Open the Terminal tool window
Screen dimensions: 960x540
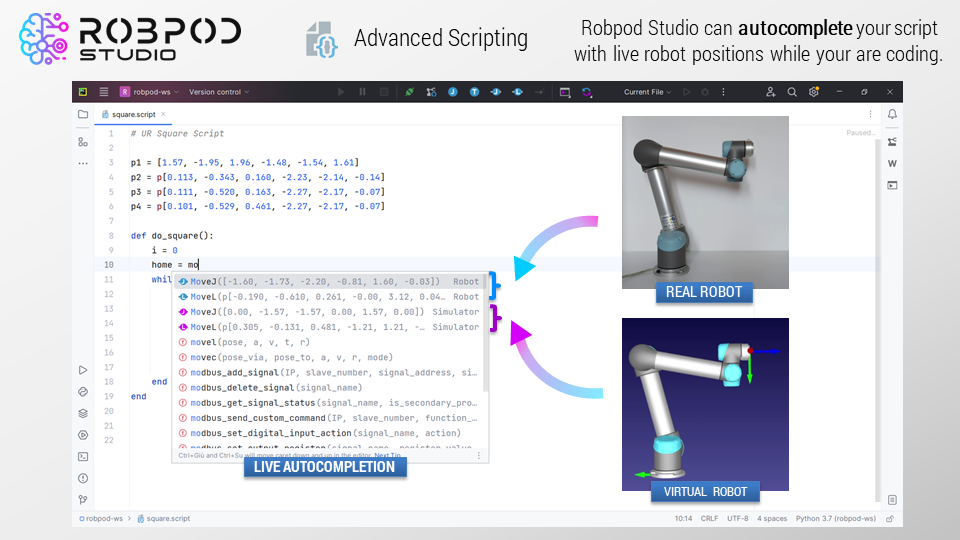coord(83,457)
